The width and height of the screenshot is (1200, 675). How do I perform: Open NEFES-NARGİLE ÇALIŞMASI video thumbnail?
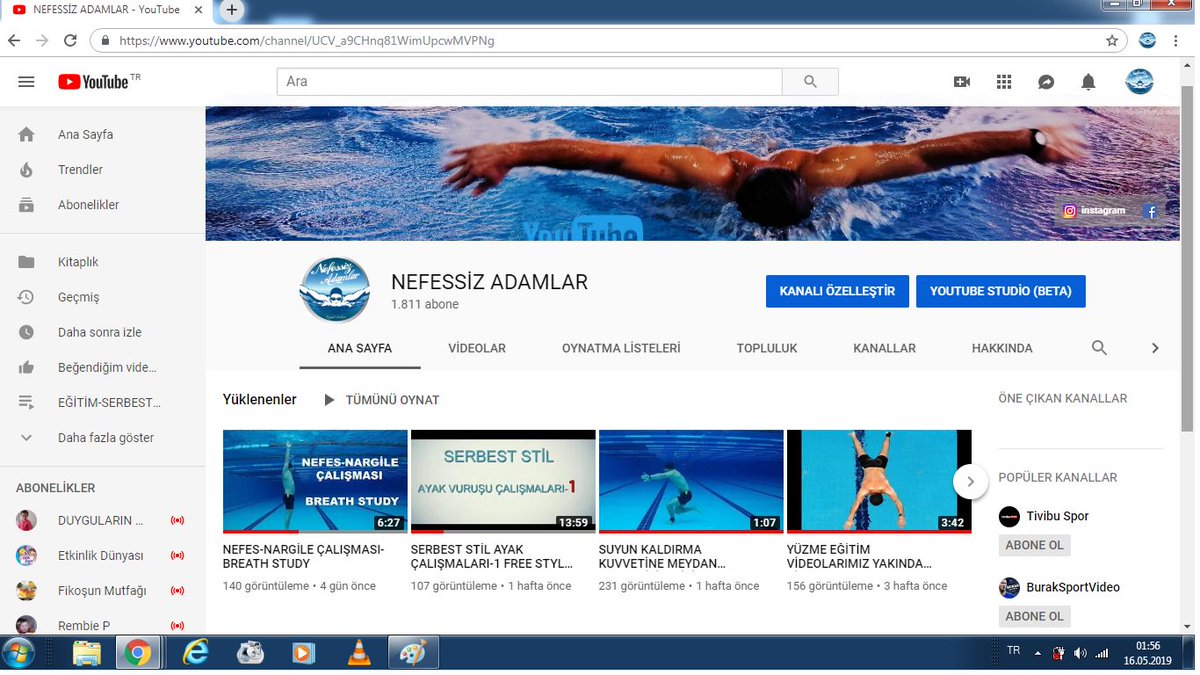tap(315, 481)
